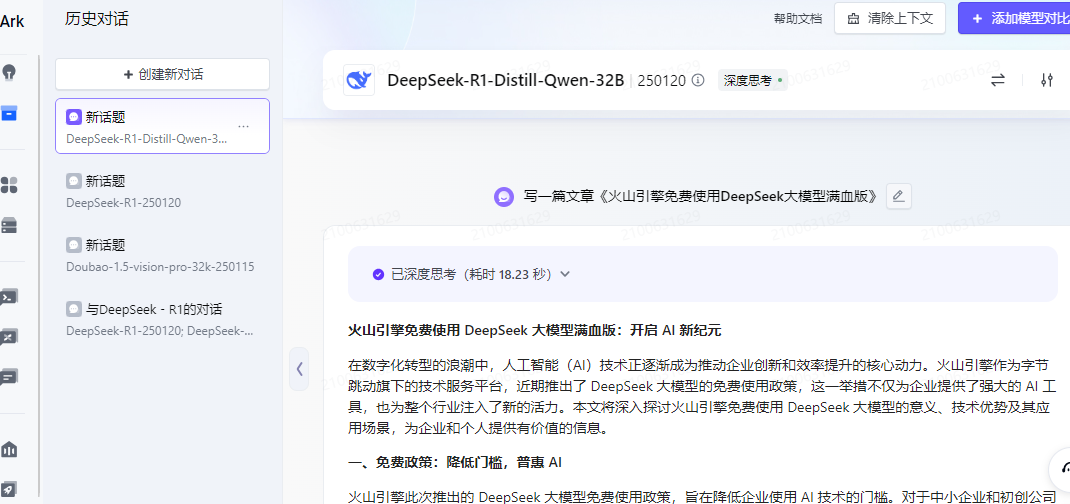Collapse the history sidebar with the chevron handle

[299, 369]
